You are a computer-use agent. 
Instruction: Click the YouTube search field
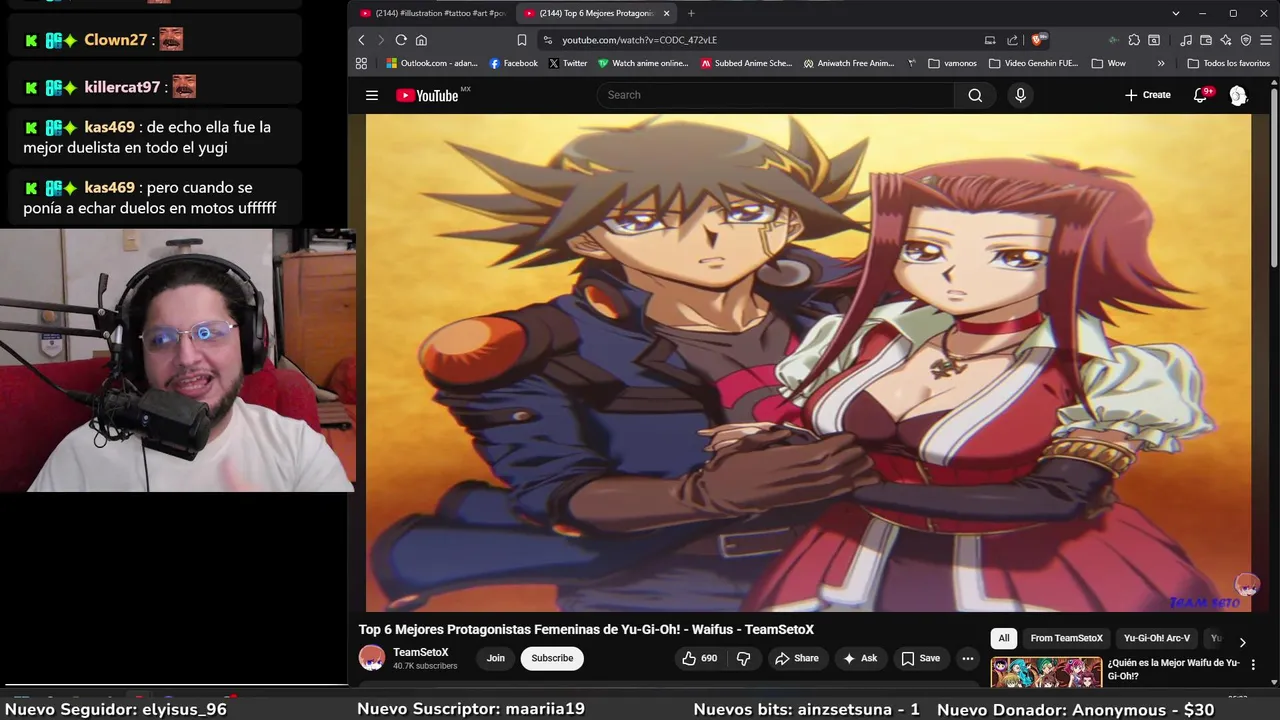776,95
